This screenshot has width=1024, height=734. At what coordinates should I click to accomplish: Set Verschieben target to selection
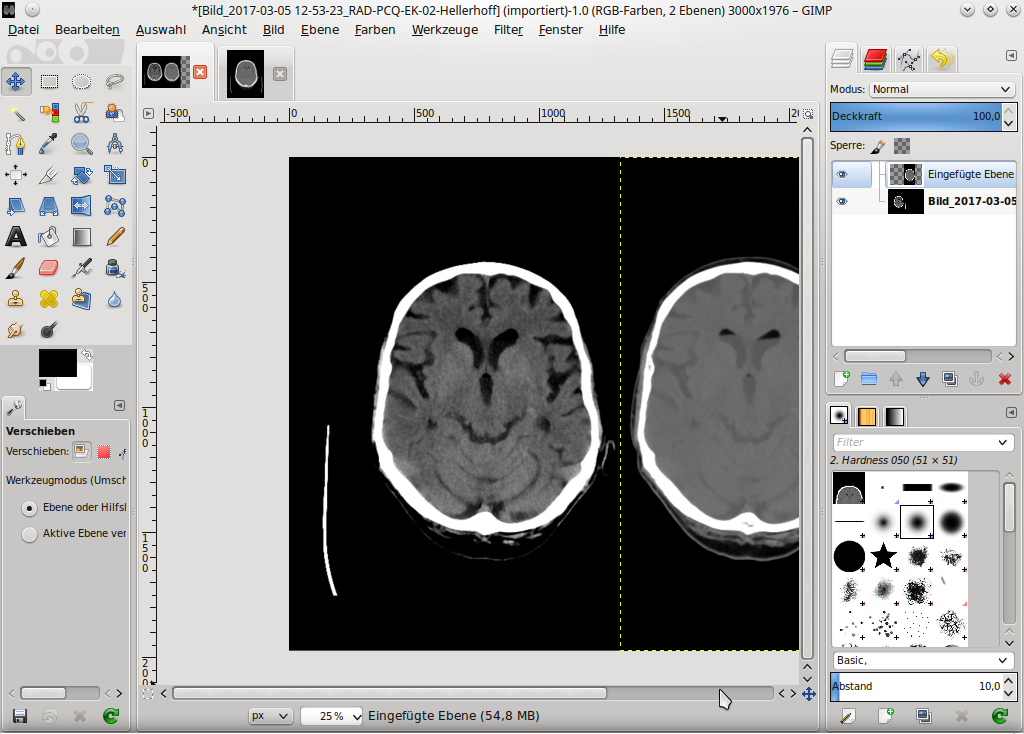103,451
